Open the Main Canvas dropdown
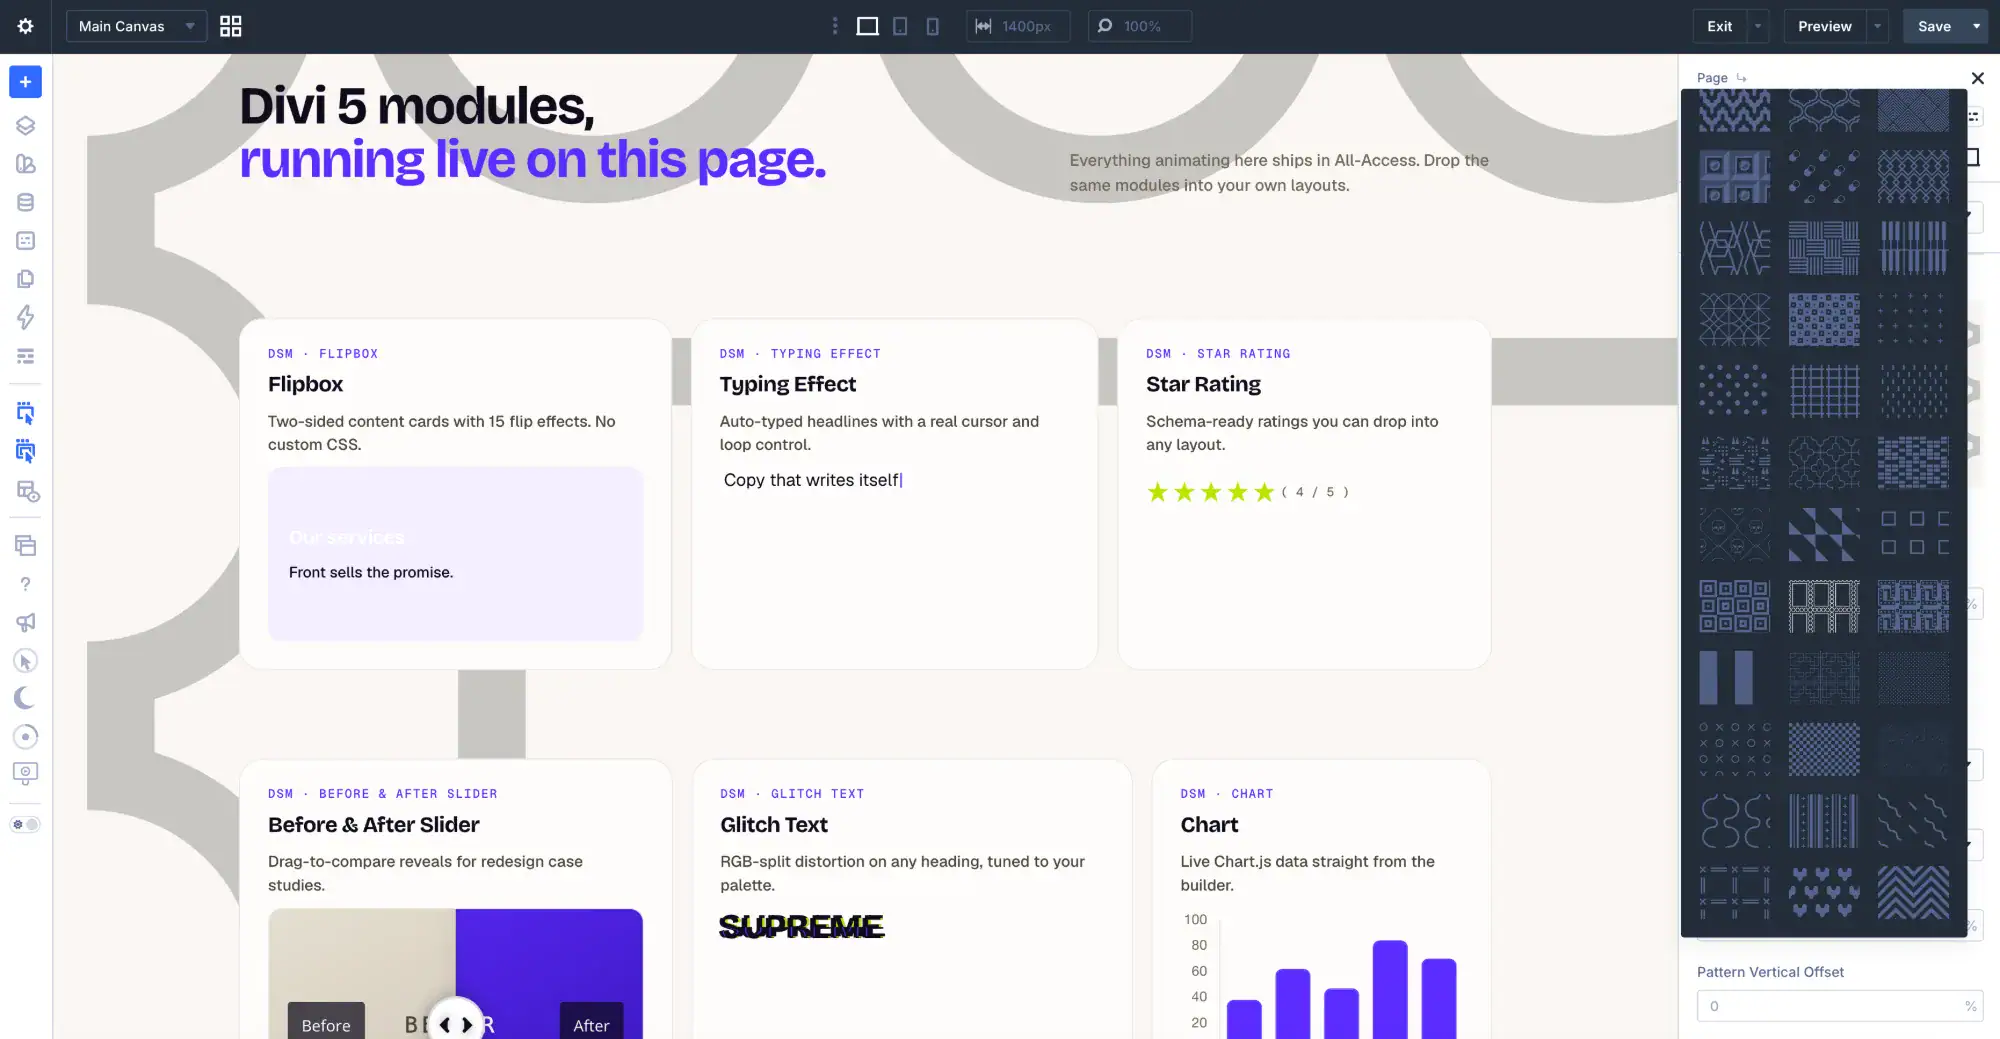2000x1039 pixels. pyautogui.click(x=136, y=26)
